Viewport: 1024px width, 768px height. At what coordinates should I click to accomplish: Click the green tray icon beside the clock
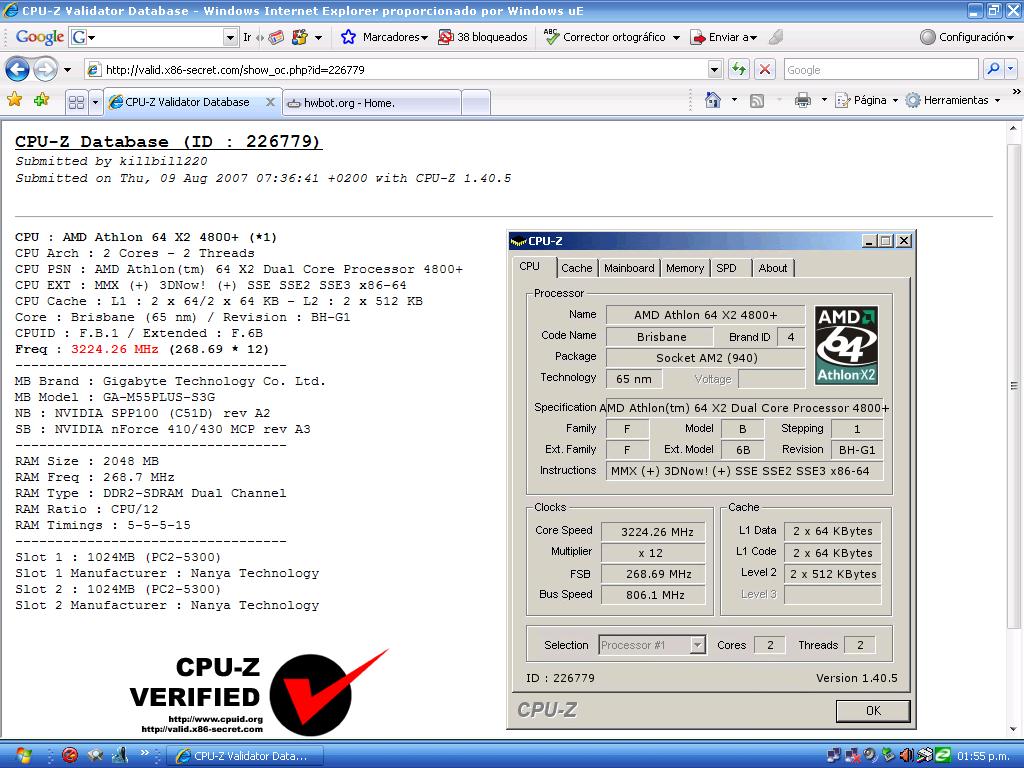coord(942,756)
